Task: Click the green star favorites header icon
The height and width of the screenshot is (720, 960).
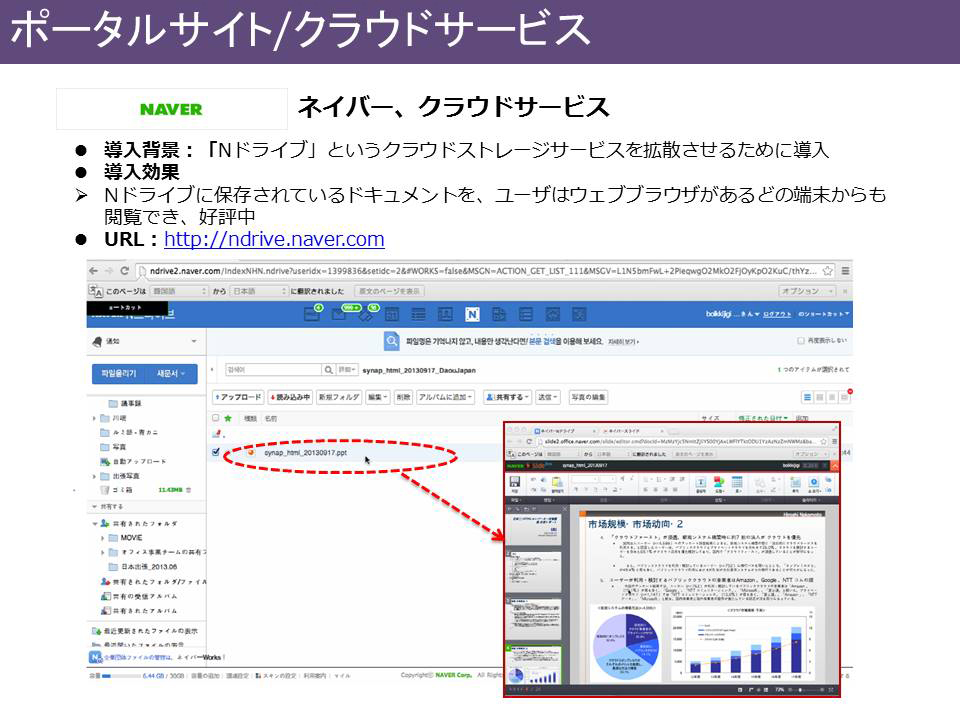Action: tap(228, 419)
